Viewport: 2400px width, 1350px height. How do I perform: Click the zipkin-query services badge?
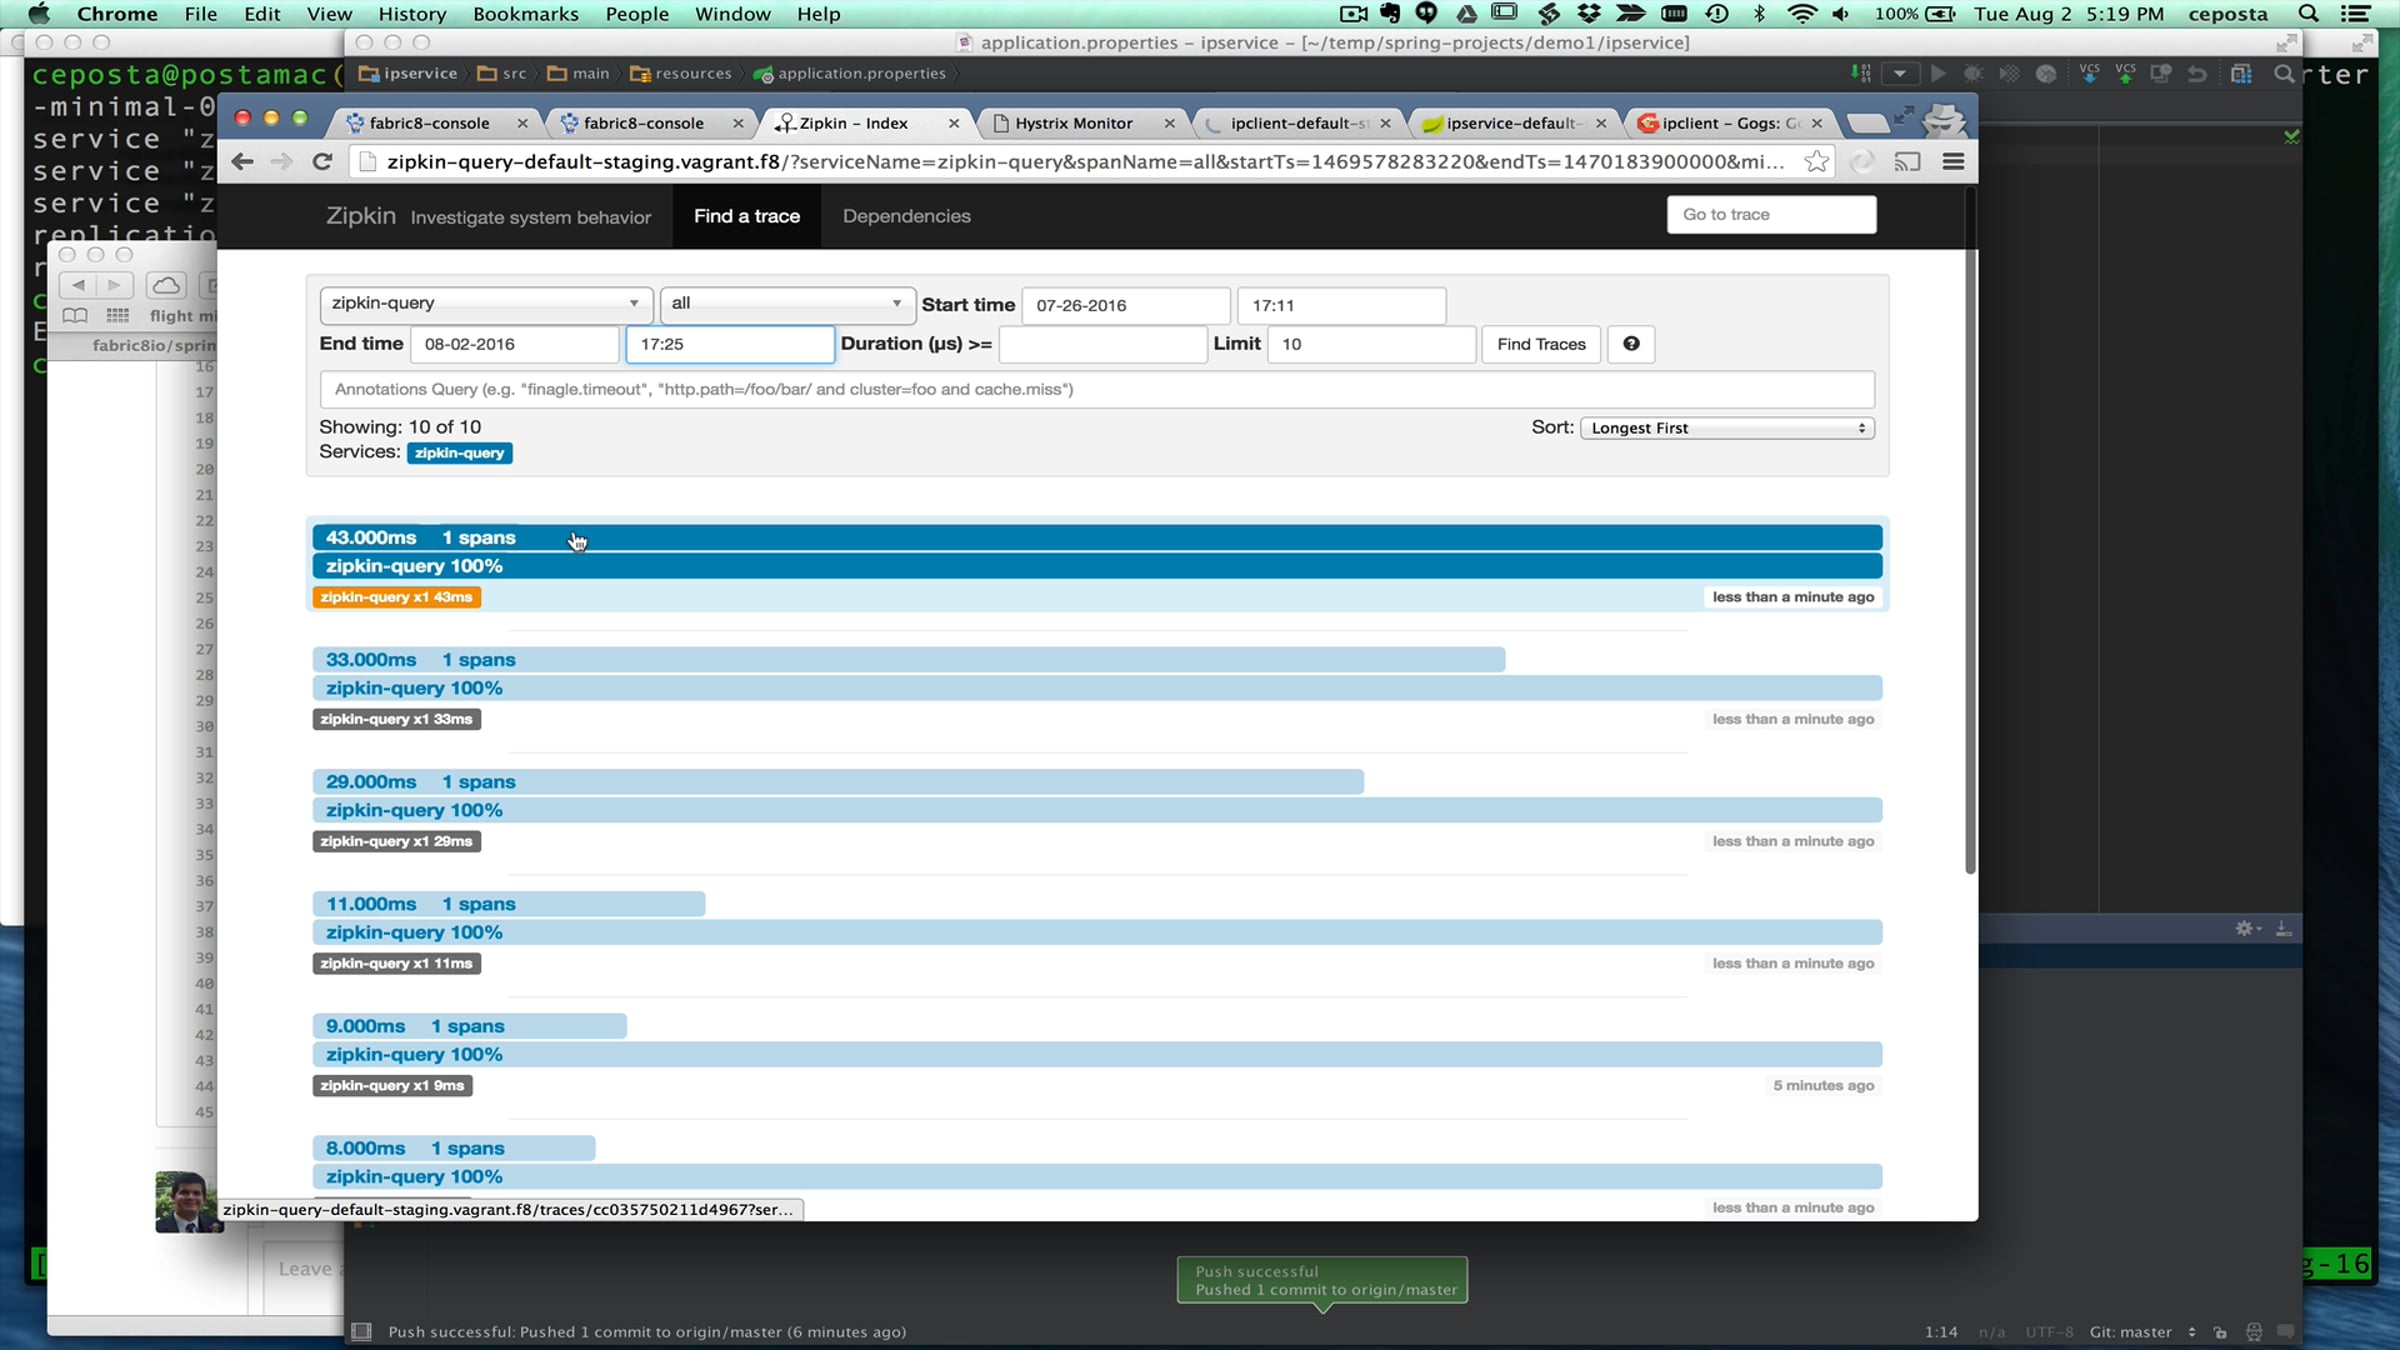460,453
